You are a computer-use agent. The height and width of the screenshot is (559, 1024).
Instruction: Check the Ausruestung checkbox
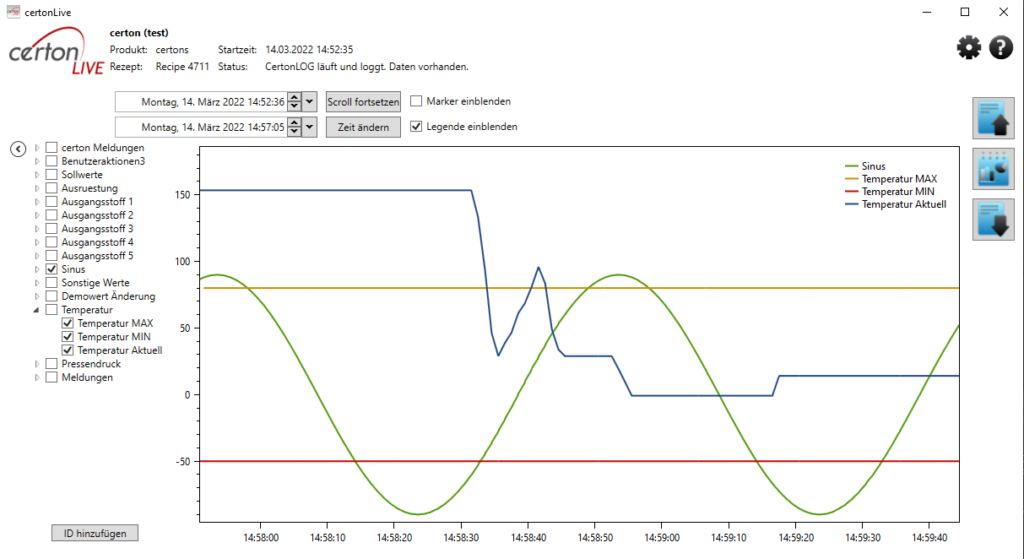pos(52,188)
